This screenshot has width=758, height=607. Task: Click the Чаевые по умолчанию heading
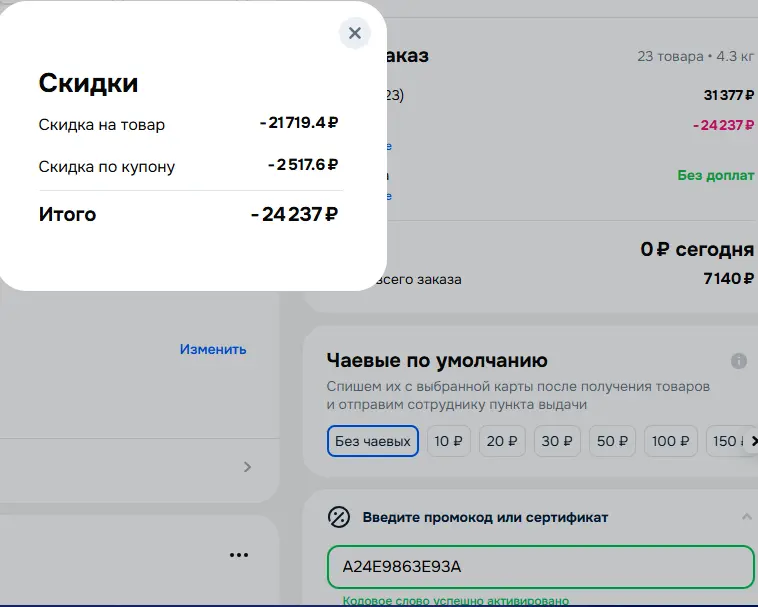click(x=437, y=361)
